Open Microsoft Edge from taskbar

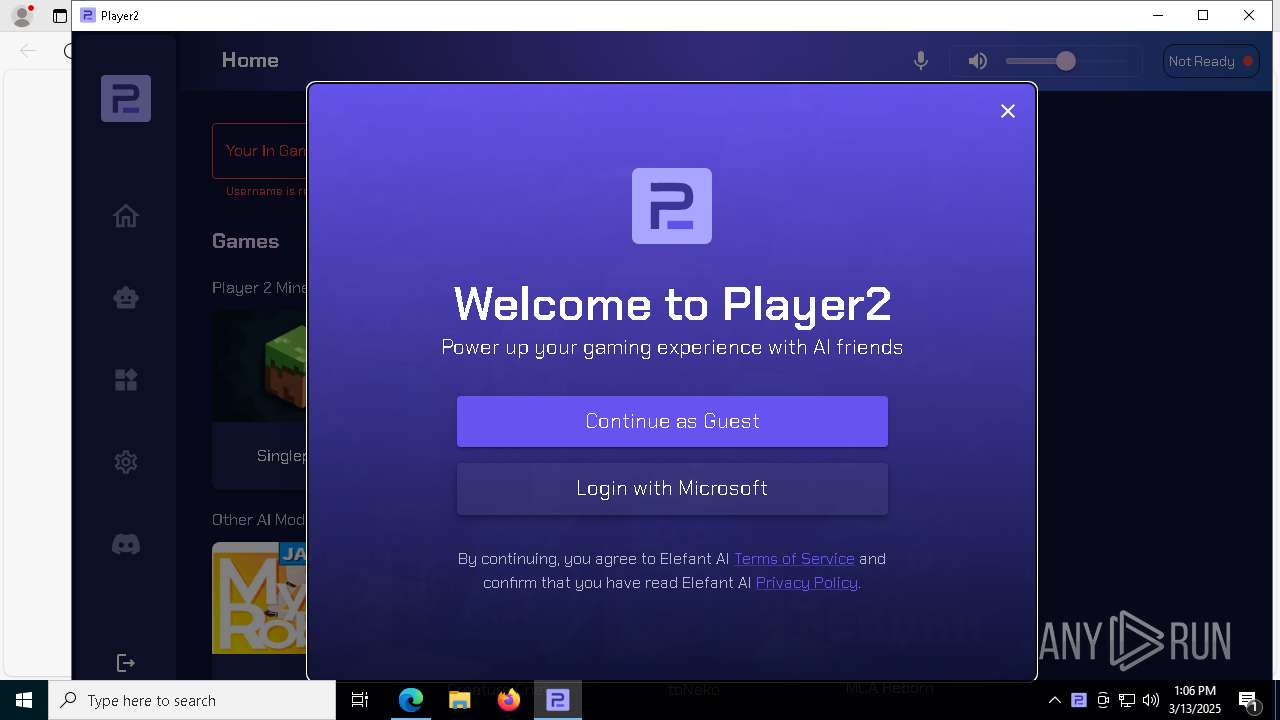tap(411, 700)
